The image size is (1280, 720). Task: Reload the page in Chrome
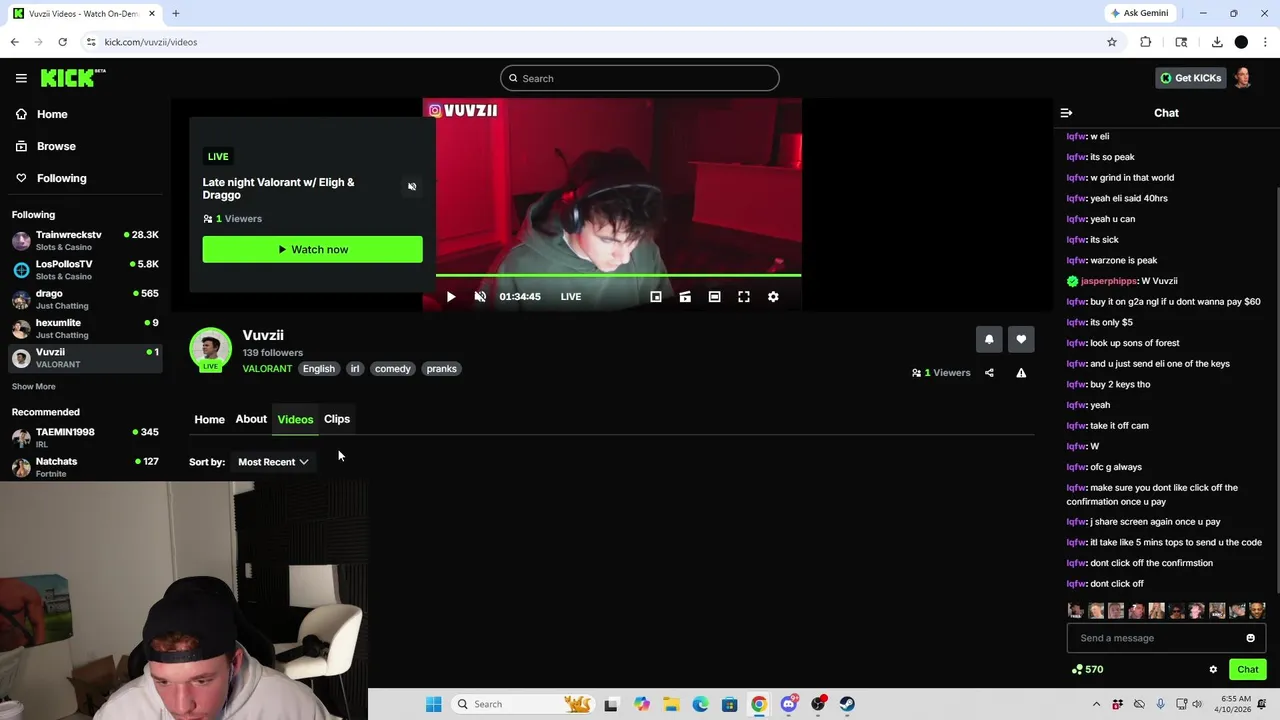coord(62,42)
